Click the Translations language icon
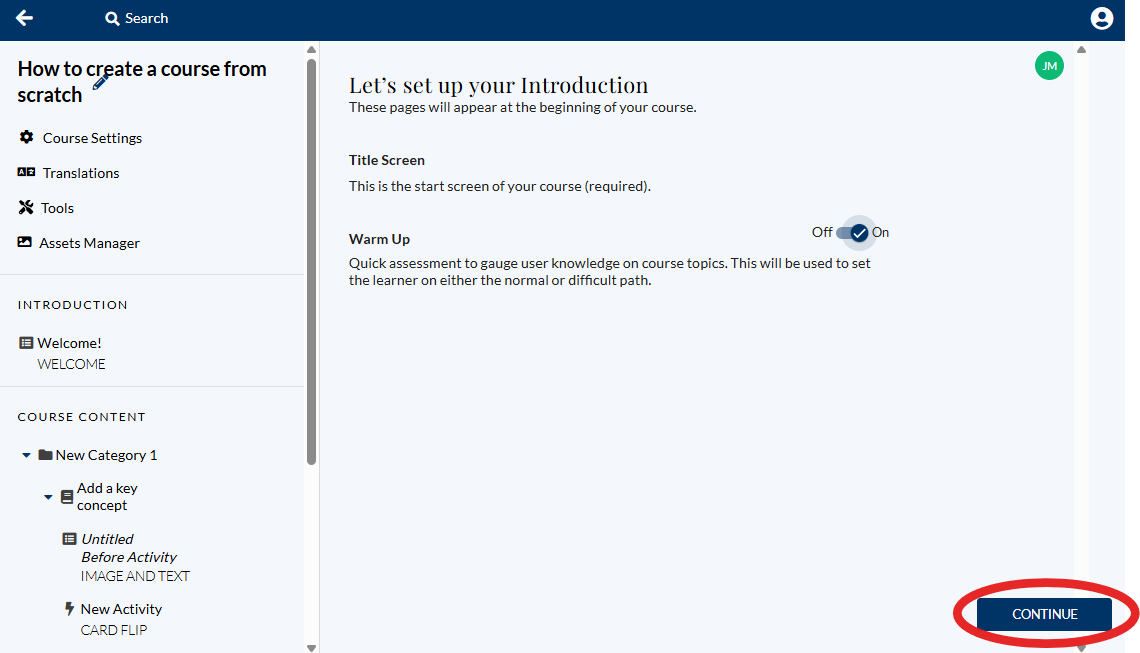 (26, 172)
